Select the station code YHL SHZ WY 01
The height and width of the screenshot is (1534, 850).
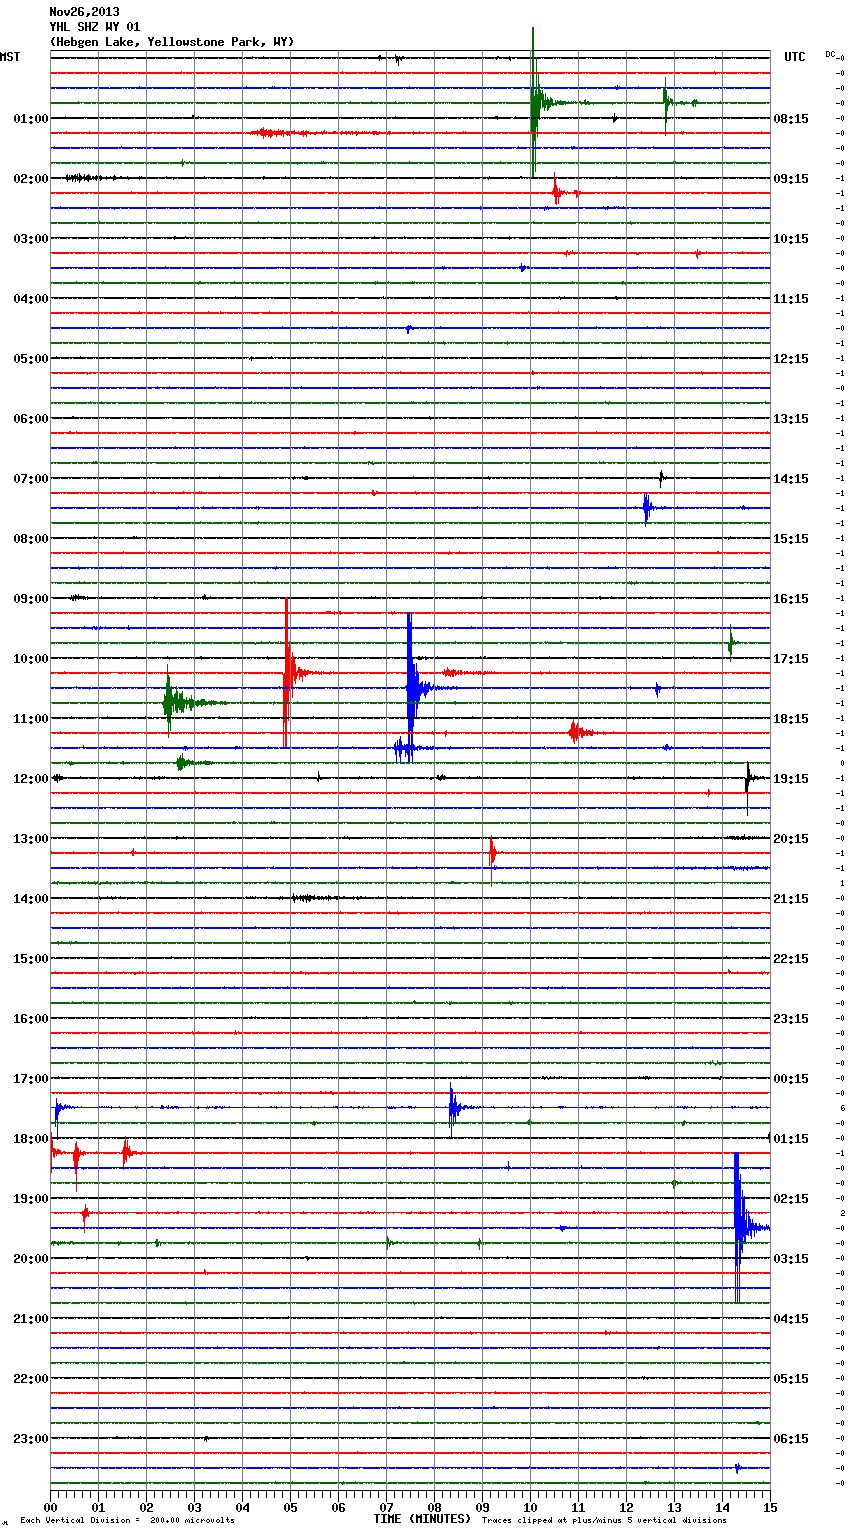95,27
